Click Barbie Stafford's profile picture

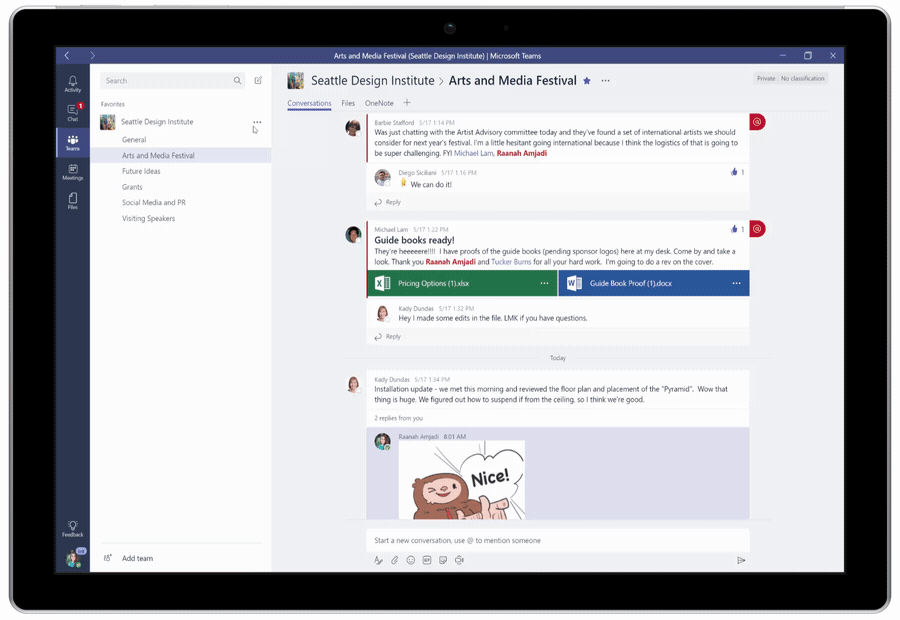(x=353, y=127)
